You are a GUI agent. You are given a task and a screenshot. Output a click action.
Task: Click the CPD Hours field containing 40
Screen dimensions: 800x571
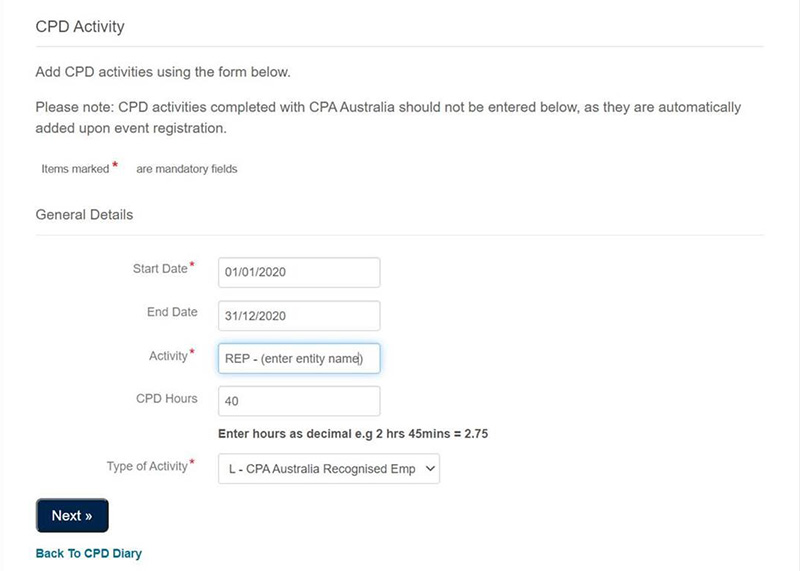coord(299,401)
